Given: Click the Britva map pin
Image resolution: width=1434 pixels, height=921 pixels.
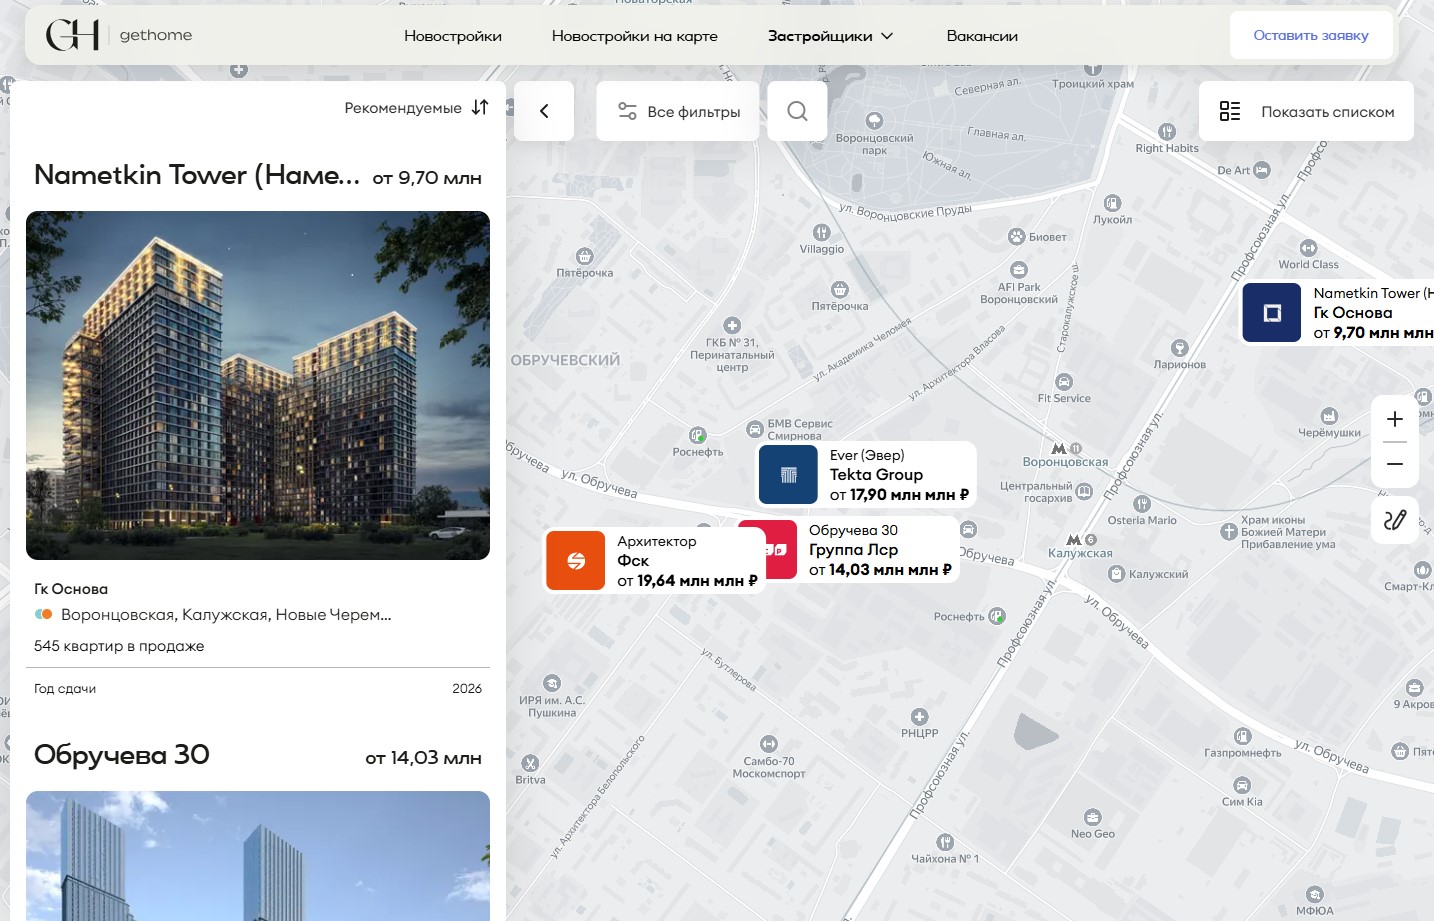Looking at the screenshot, I should (530, 763).
